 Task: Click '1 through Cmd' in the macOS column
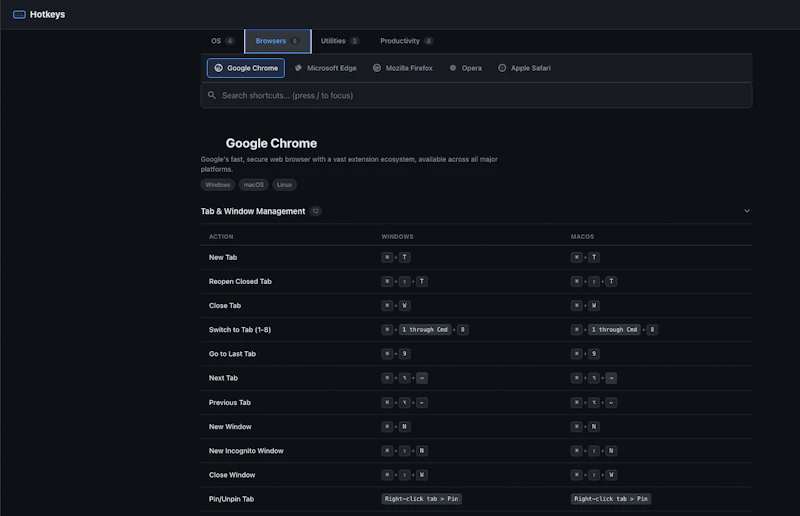(x=614, y=330)
